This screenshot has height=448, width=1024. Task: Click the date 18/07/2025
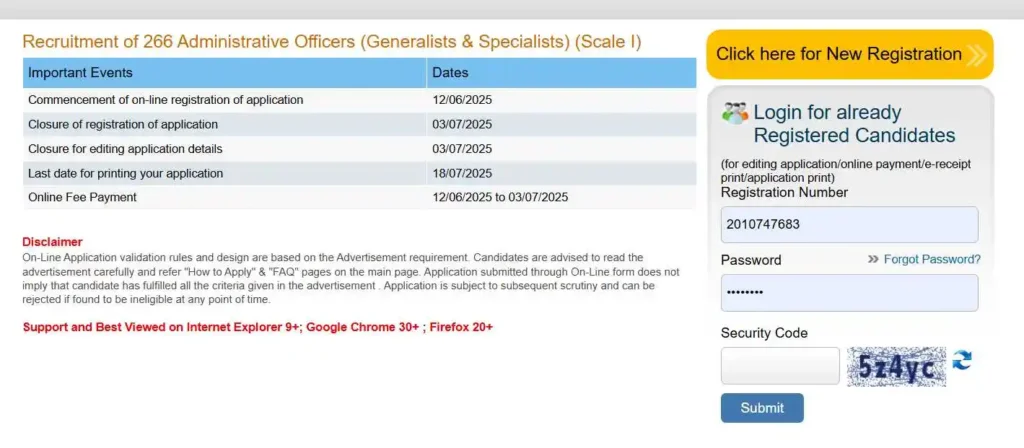[462, 173]
